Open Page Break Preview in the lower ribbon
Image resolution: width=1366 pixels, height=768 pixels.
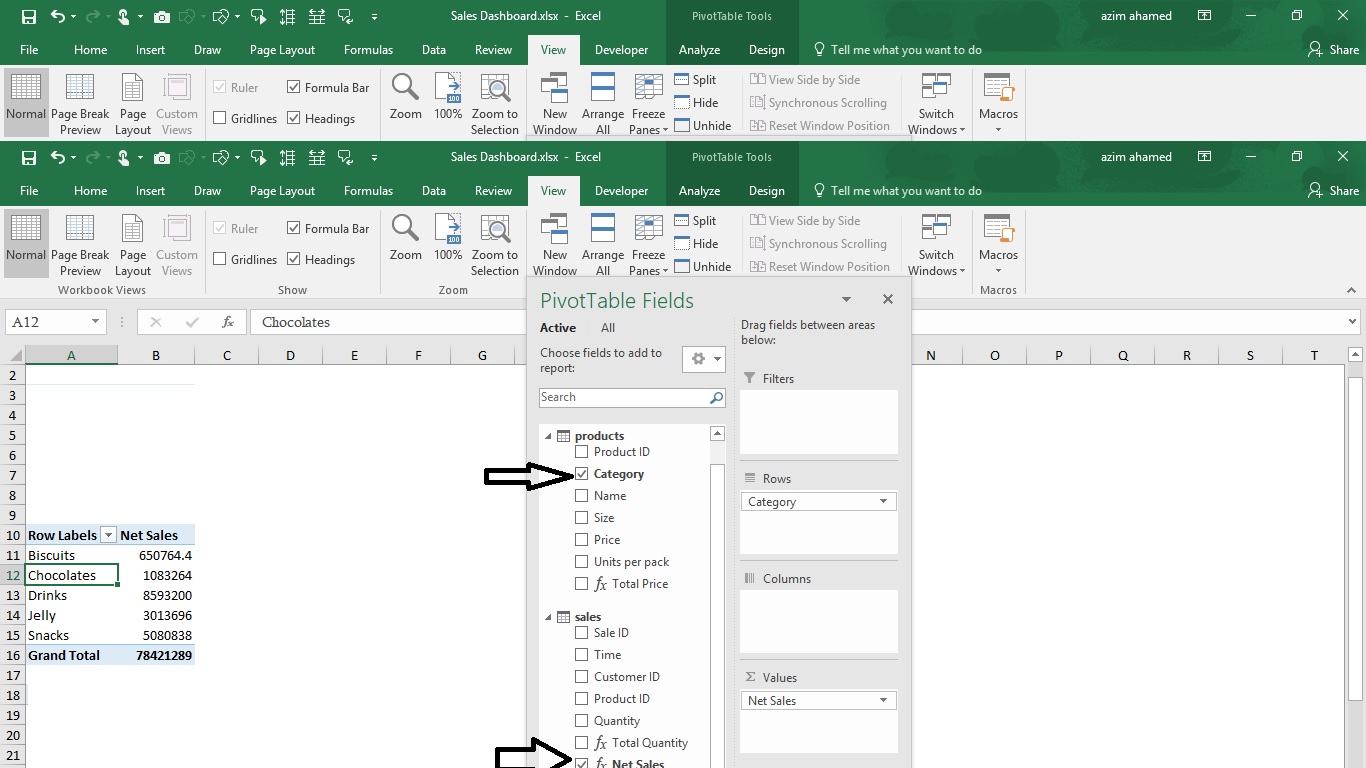pos(80,243)
